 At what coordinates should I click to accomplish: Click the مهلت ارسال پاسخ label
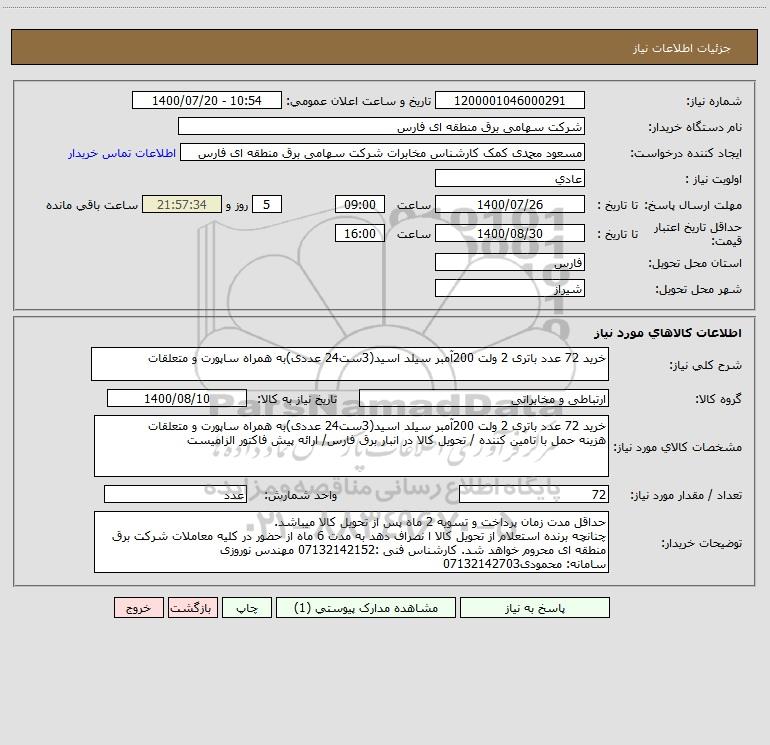(x=693, y=205)
